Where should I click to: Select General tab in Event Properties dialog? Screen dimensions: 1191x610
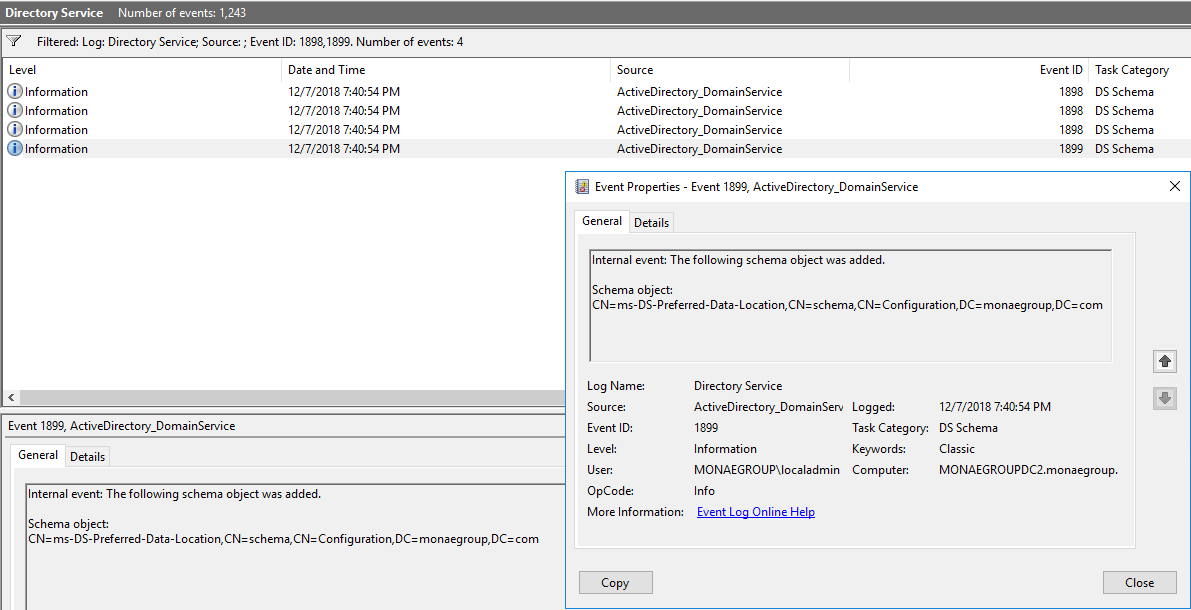[602, 221]
